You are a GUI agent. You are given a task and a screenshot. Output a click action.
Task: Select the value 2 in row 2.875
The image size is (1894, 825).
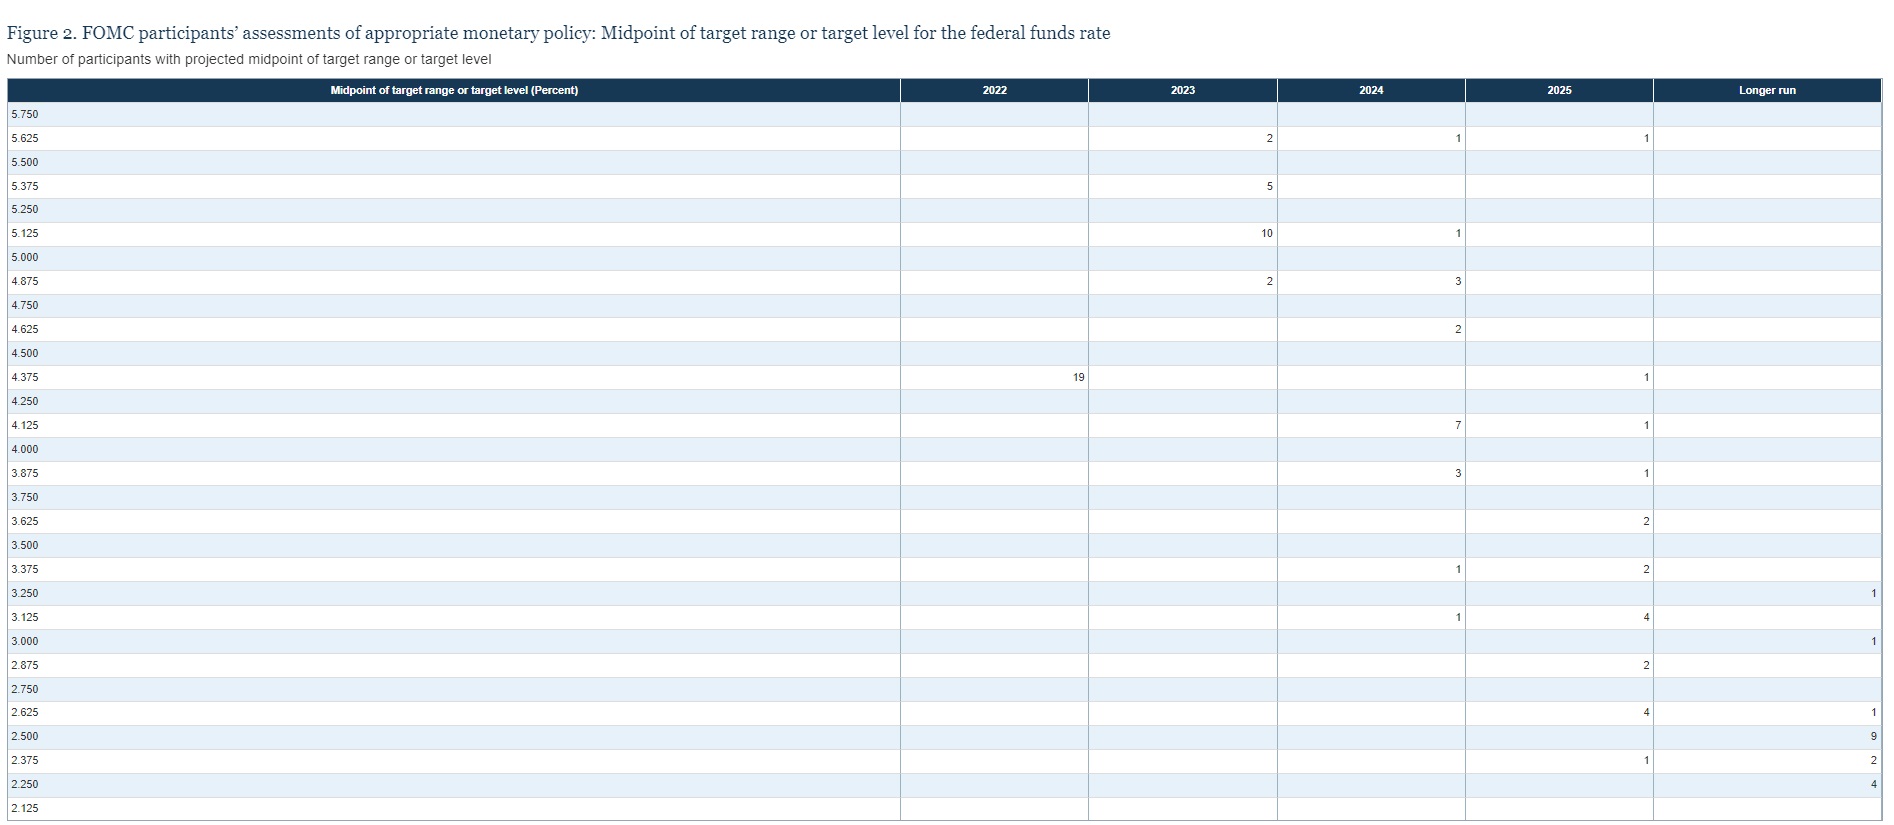tap(1646, 665)
